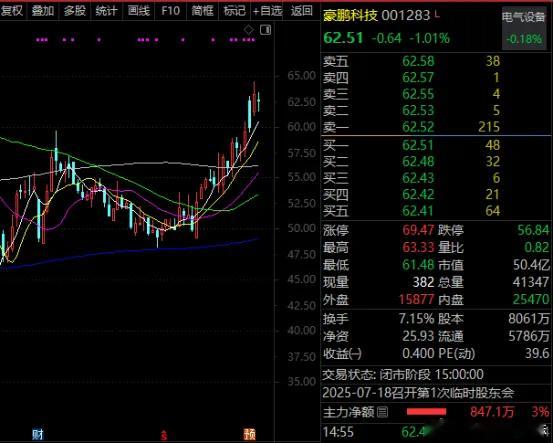554x443 pixels.
Task: Open the 复权 adjustment menu
Action: pos(12,11)
